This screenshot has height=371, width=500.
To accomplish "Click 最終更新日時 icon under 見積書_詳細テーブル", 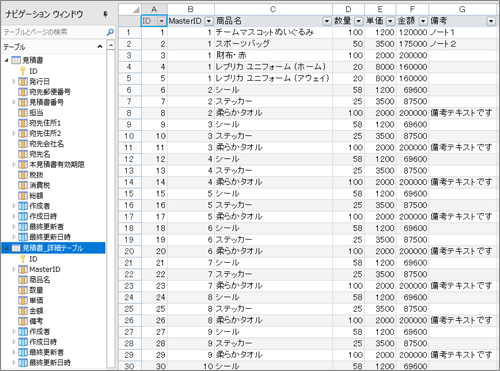I will click(23, 363).
